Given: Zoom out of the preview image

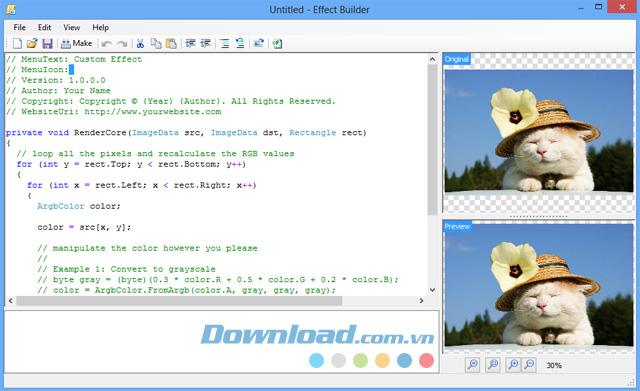Looking at the screenshot, I should 529,364.
